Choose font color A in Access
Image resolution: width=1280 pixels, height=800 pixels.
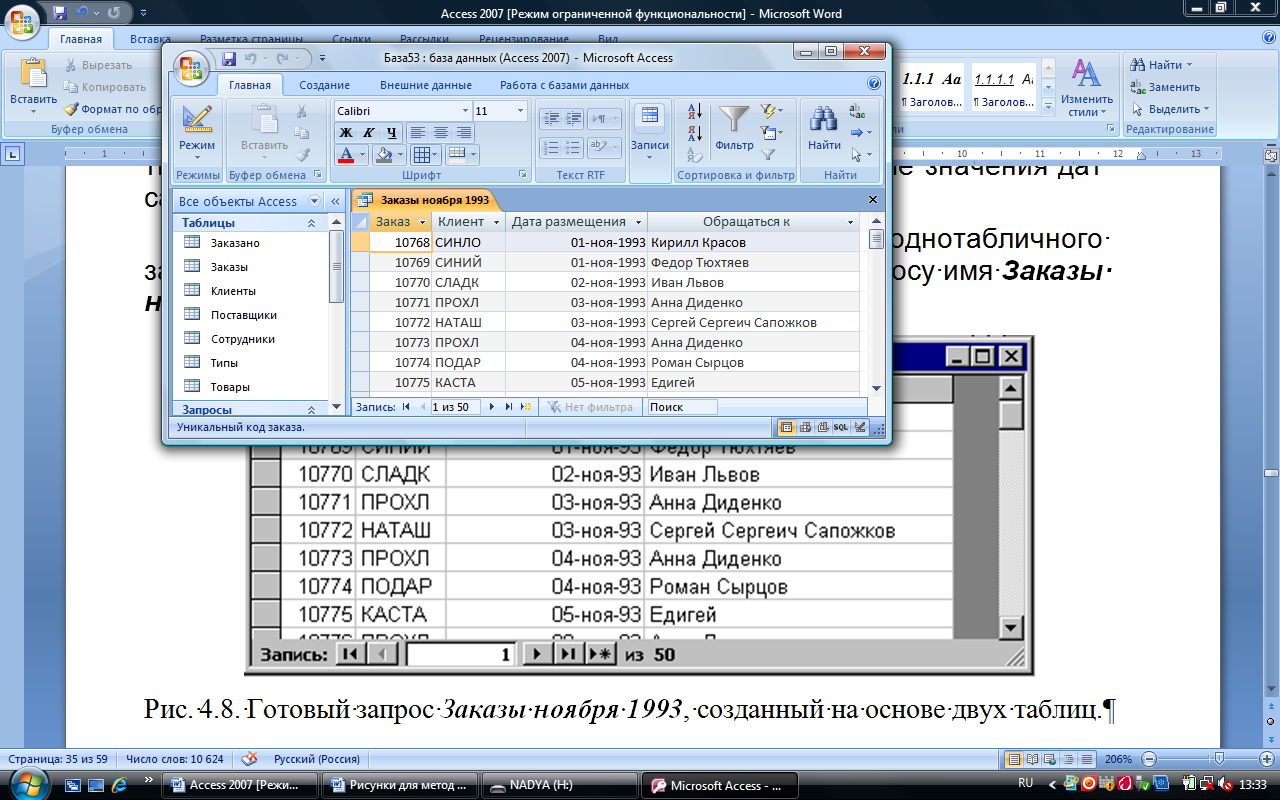click(346, 155)
